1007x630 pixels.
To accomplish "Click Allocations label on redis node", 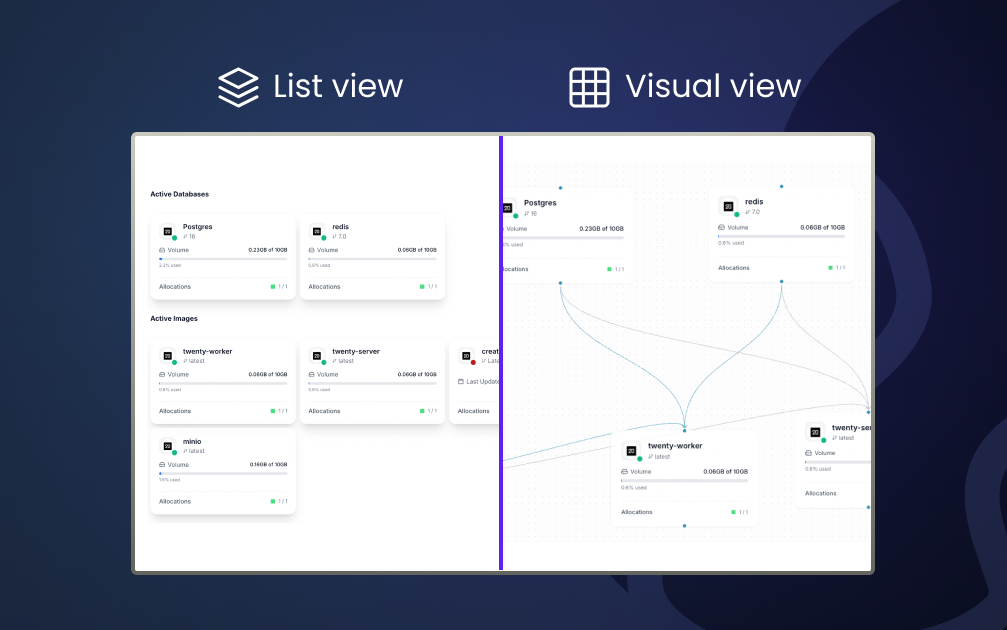I will (733, 268).
